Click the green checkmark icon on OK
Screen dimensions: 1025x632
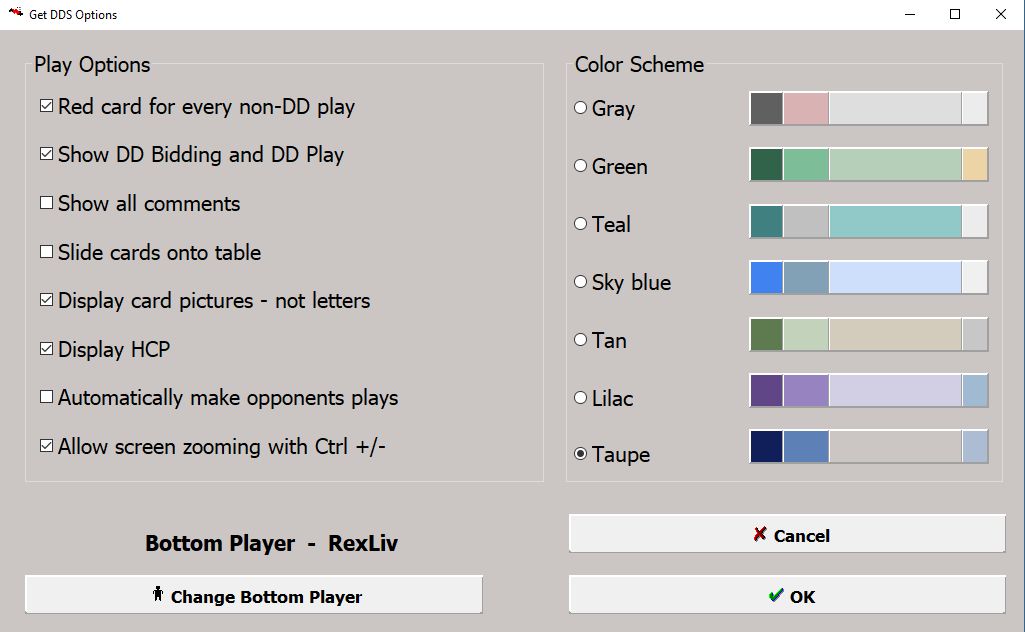776,595
